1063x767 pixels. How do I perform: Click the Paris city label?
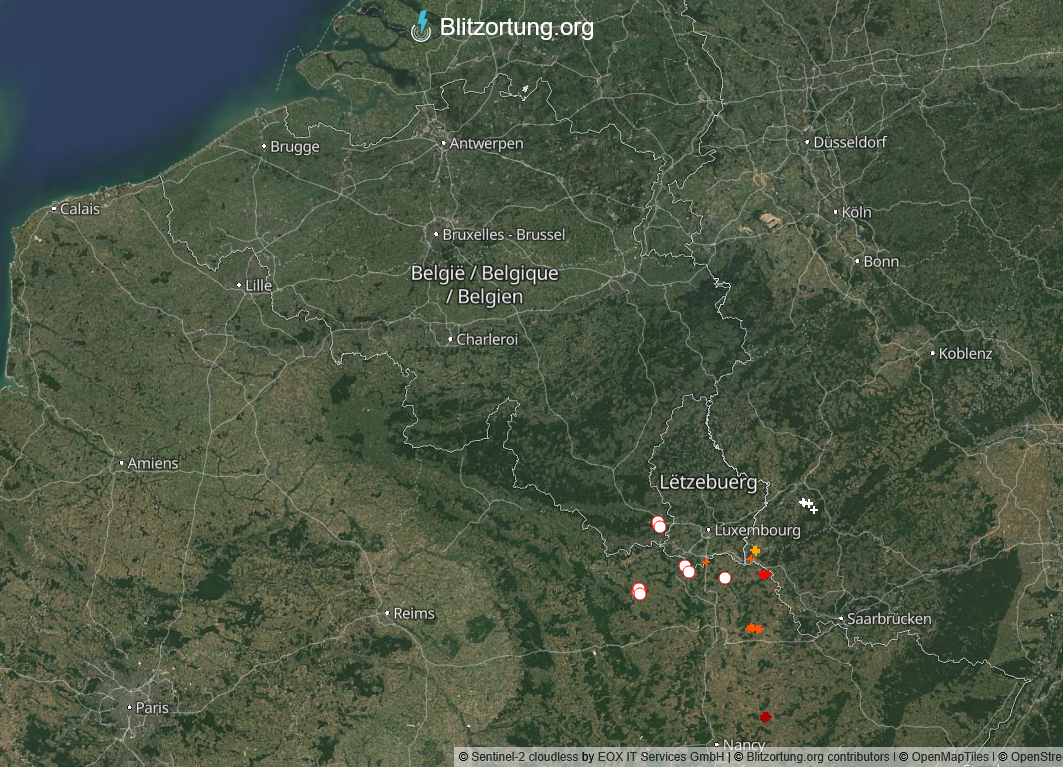(152, 707)
